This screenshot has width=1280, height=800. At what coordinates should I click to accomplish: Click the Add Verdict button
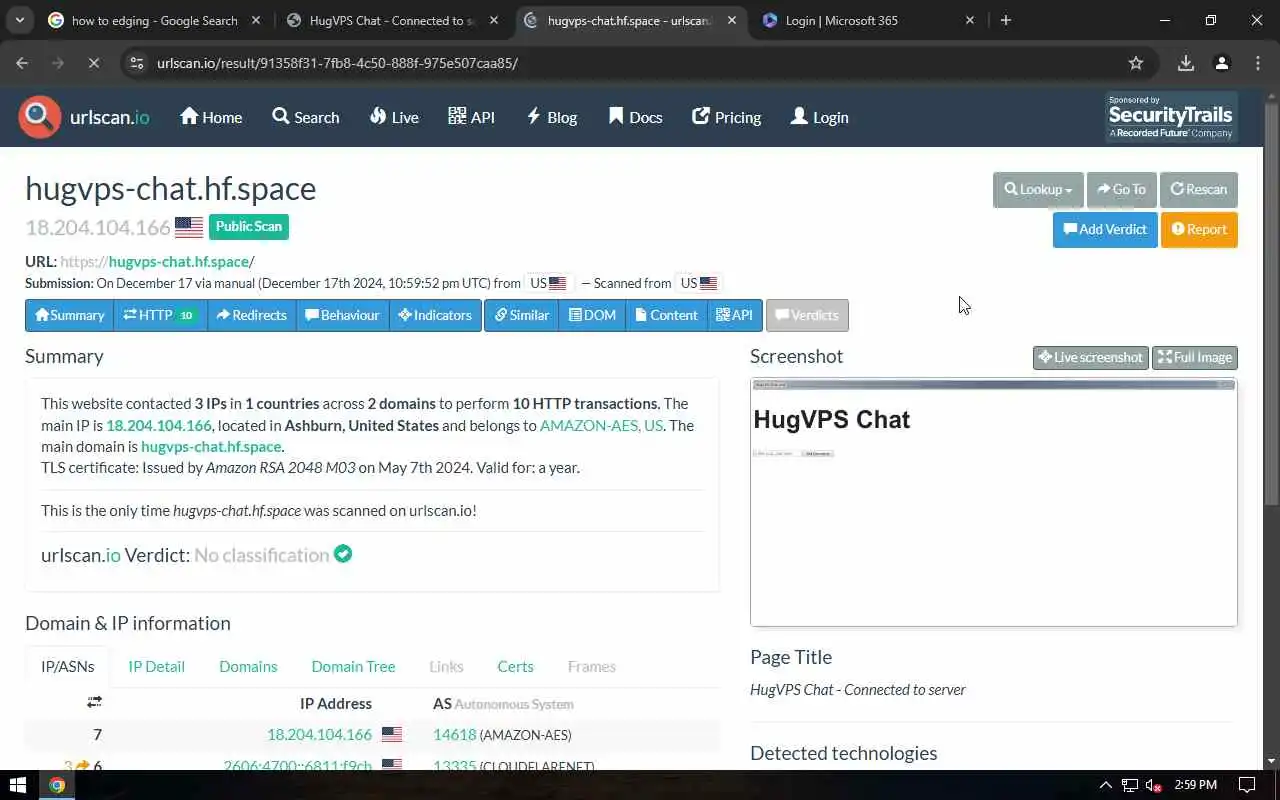1105,229
